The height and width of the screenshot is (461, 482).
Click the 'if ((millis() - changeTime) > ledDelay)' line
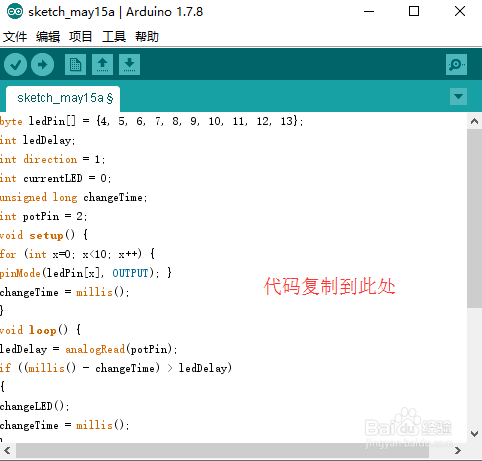click(x=116, y=368)
